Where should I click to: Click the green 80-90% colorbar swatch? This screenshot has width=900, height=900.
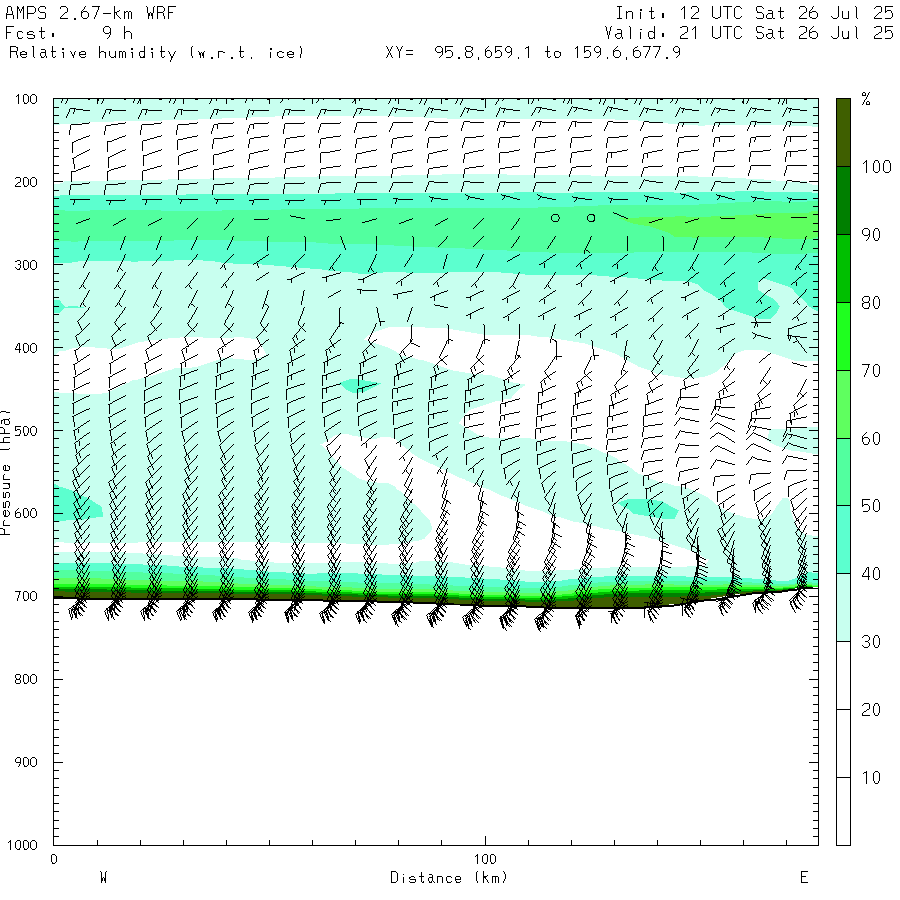pos(843,269)
